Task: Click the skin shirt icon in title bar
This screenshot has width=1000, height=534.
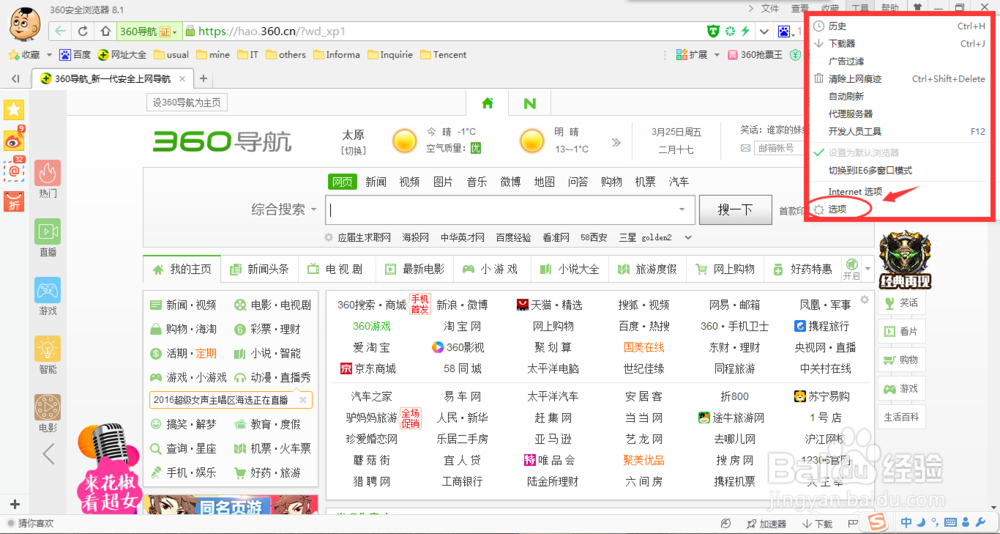Action: coord(917,8)
